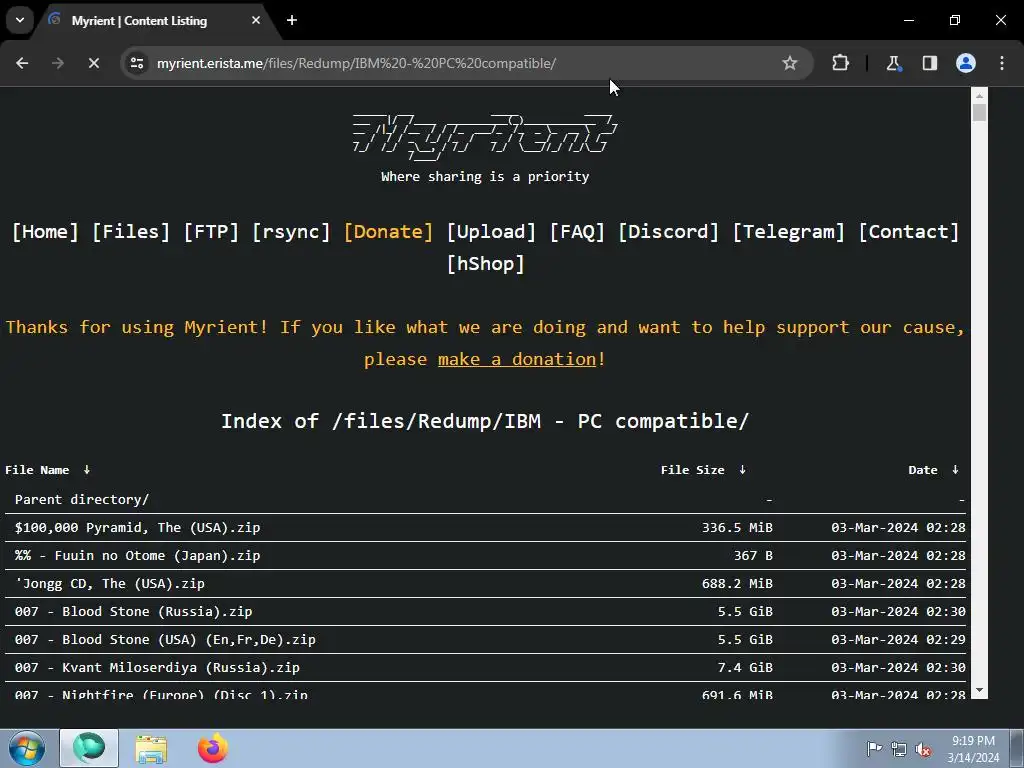
Task: Open the [rsync] navigation link
Action: [x=291, y=232]
